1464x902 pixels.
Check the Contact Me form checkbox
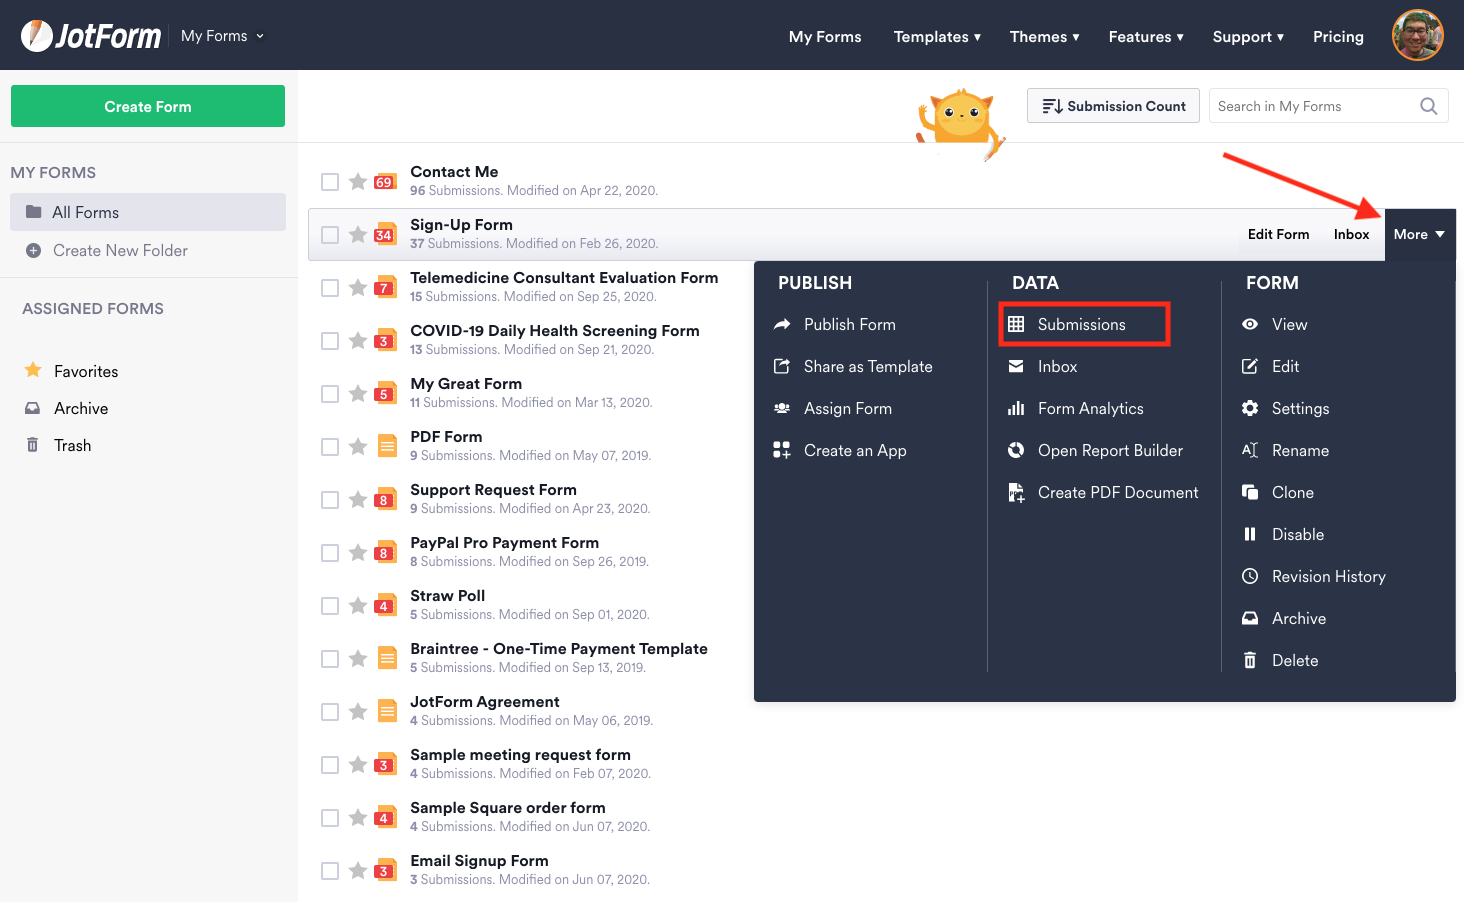(x=330, y=182)
